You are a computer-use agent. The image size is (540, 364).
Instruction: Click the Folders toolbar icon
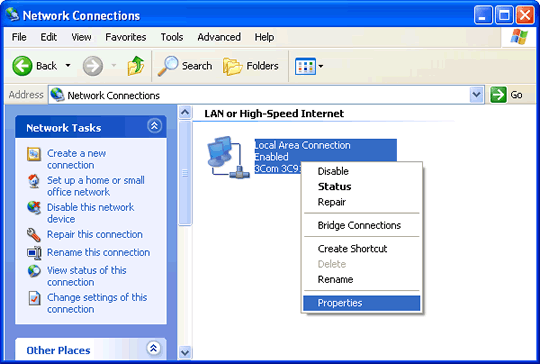coord(232,66)
